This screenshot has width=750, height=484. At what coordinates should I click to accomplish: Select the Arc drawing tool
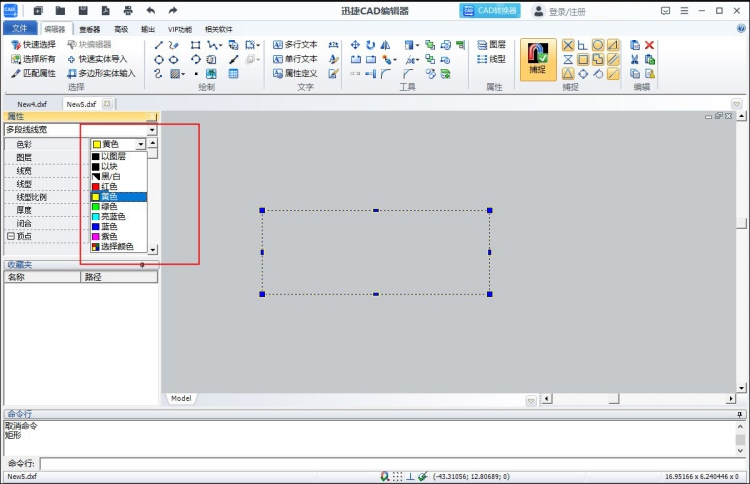click(x=196, y=59)
